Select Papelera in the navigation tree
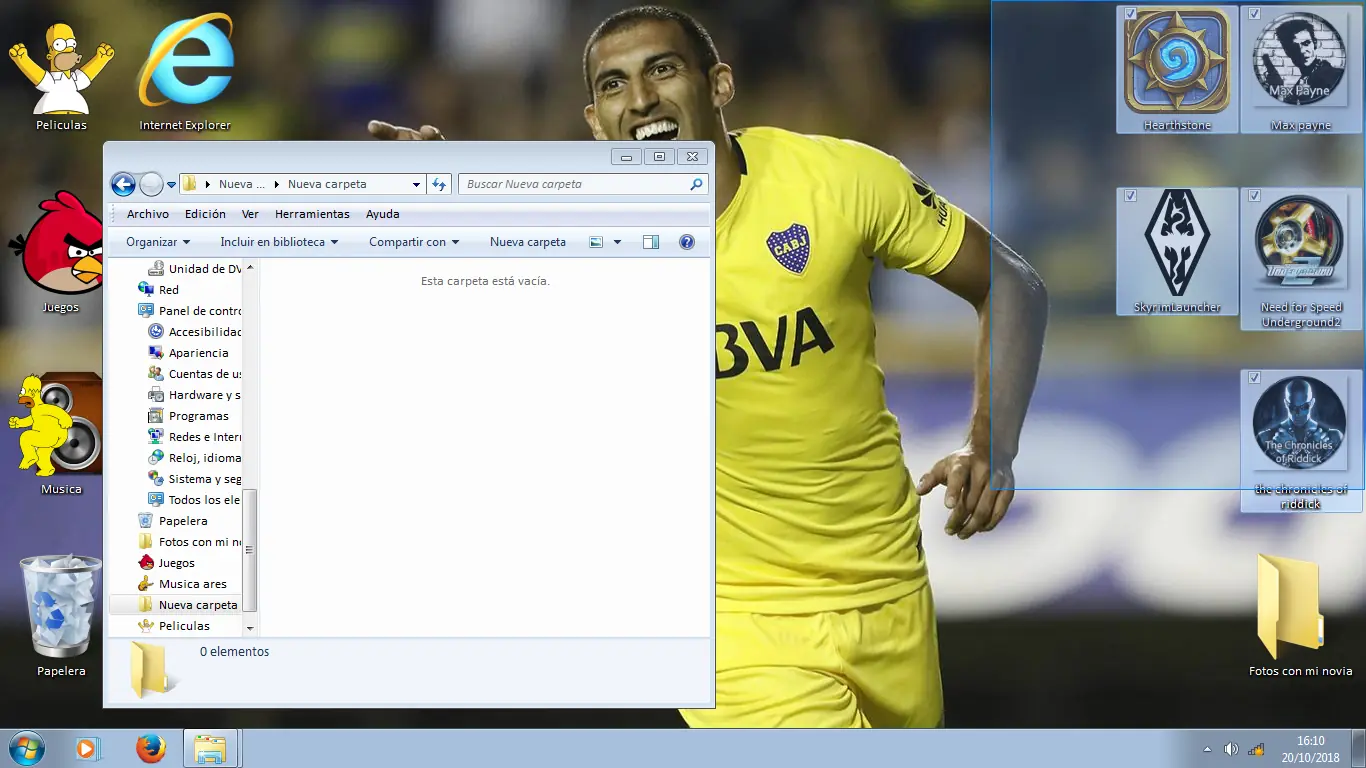The height and width of the screenshot is (768, 1366). click(x=183, y=521)
